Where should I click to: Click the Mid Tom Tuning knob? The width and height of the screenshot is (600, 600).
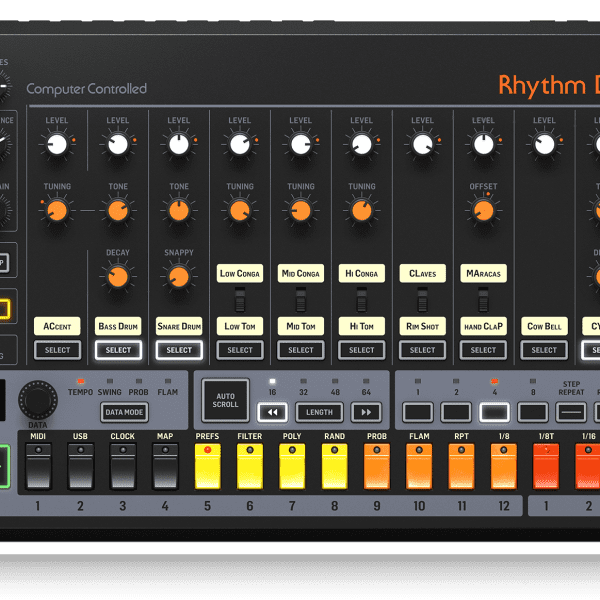pos(301,211)
